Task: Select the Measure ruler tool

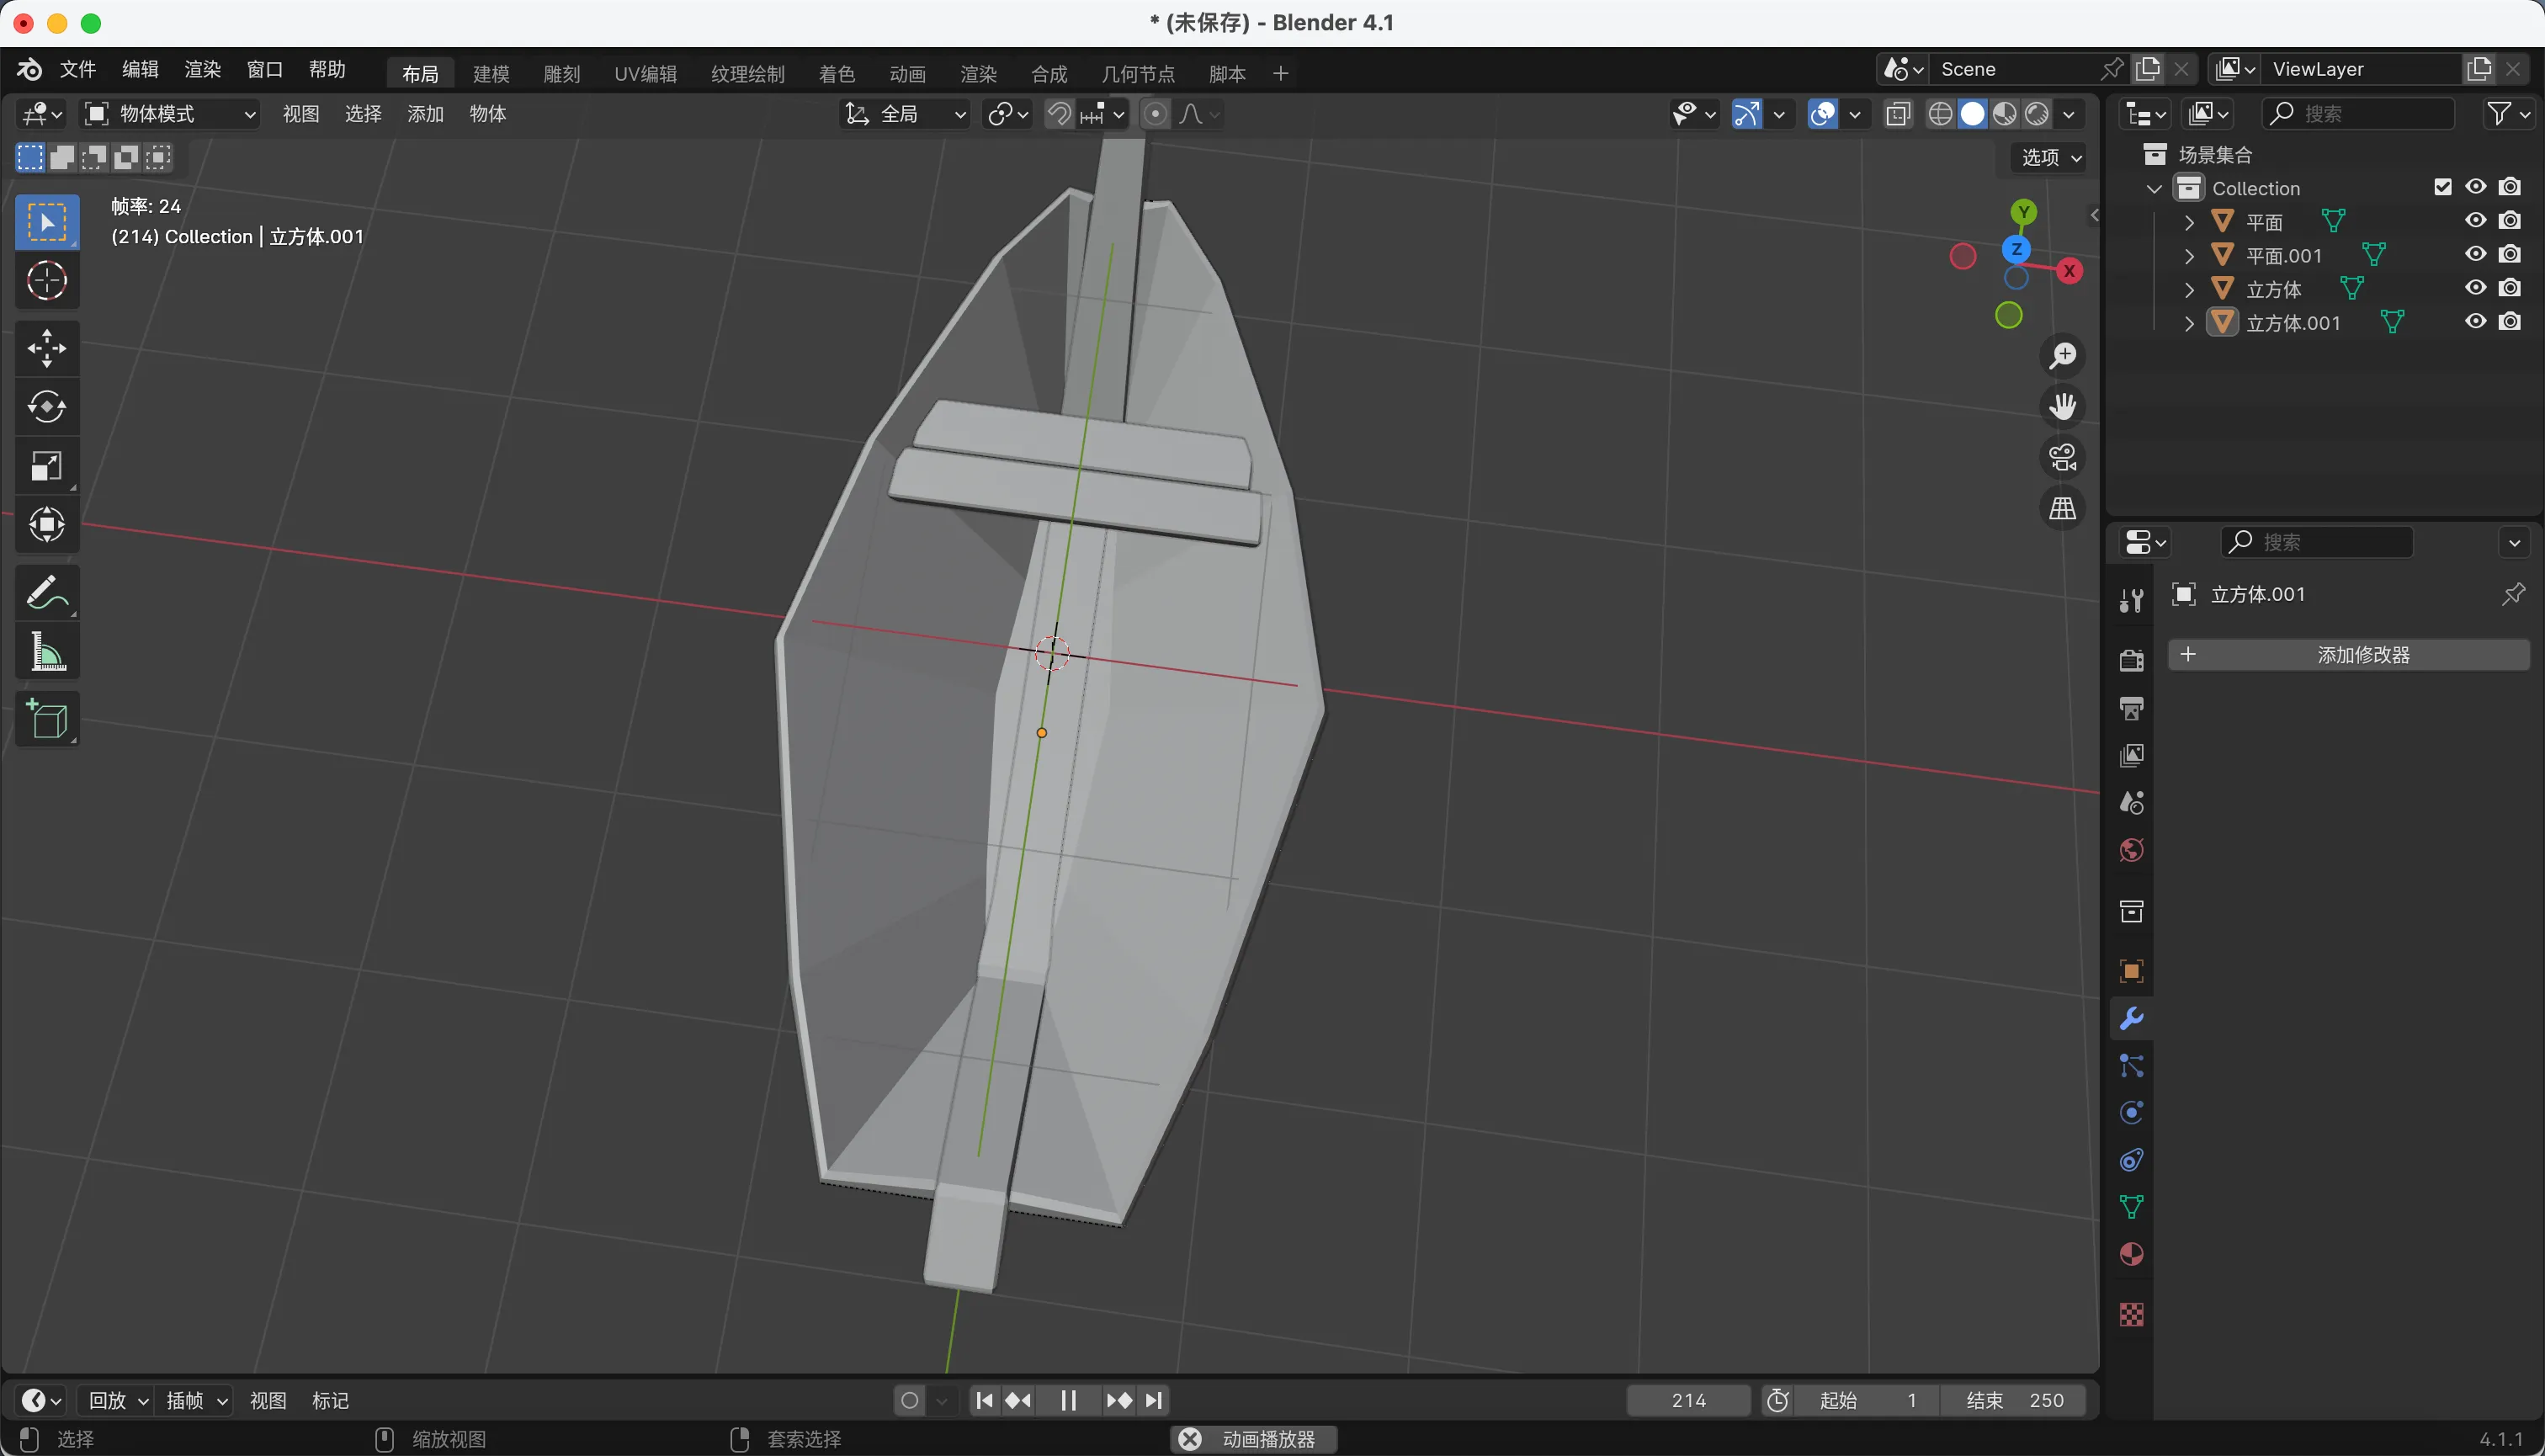Action: (x=46, y=652)
